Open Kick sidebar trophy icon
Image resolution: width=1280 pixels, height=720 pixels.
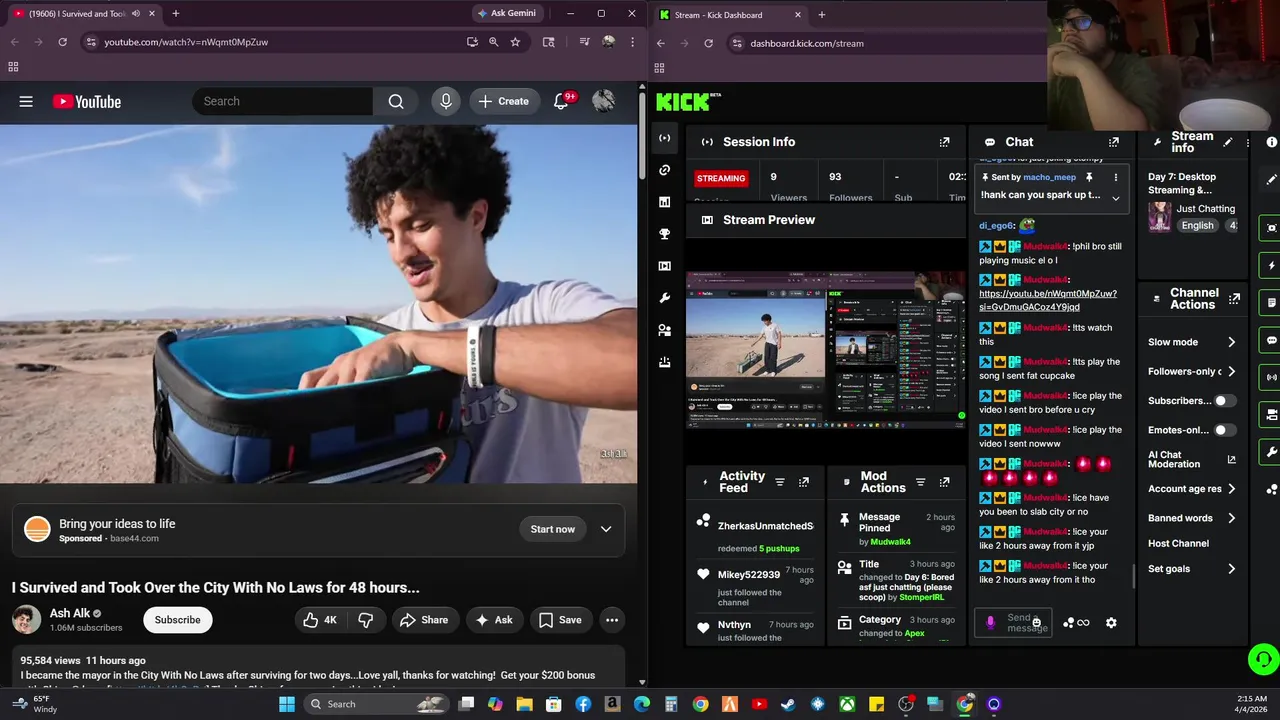(664, 234)
